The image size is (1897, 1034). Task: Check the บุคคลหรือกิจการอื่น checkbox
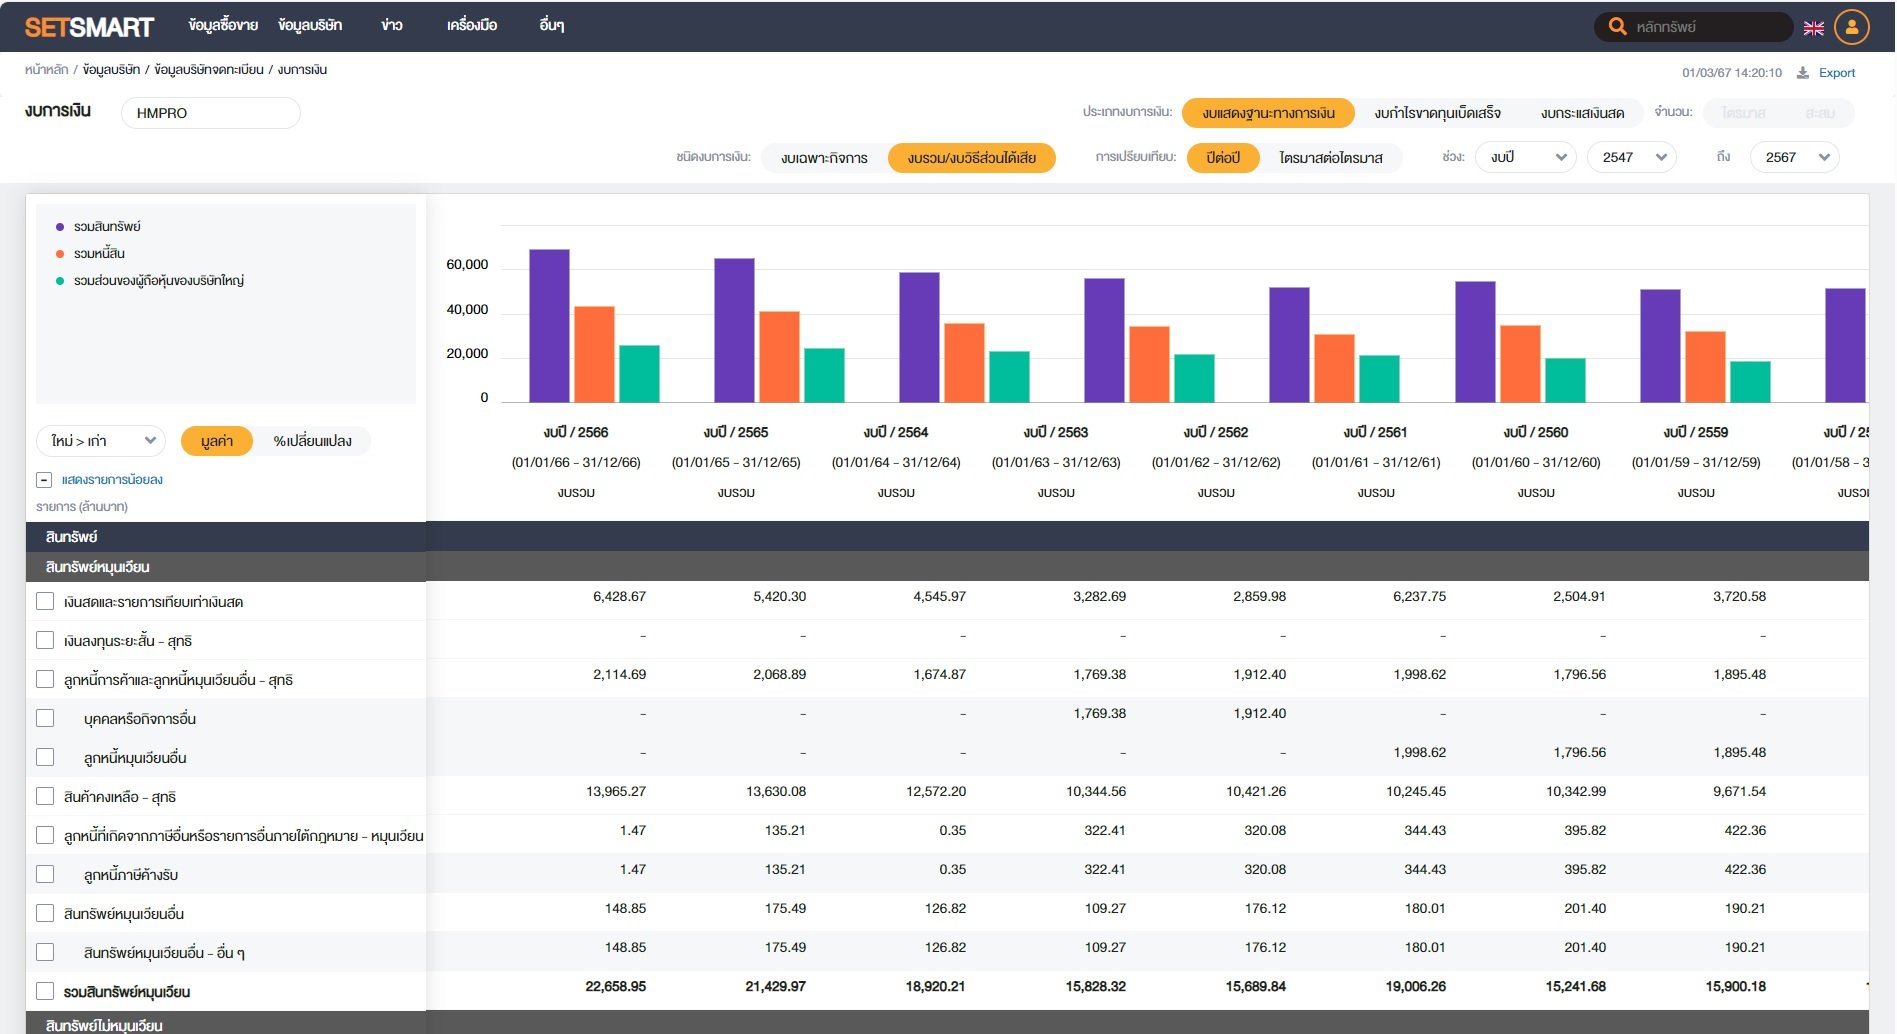coord(45,718)
